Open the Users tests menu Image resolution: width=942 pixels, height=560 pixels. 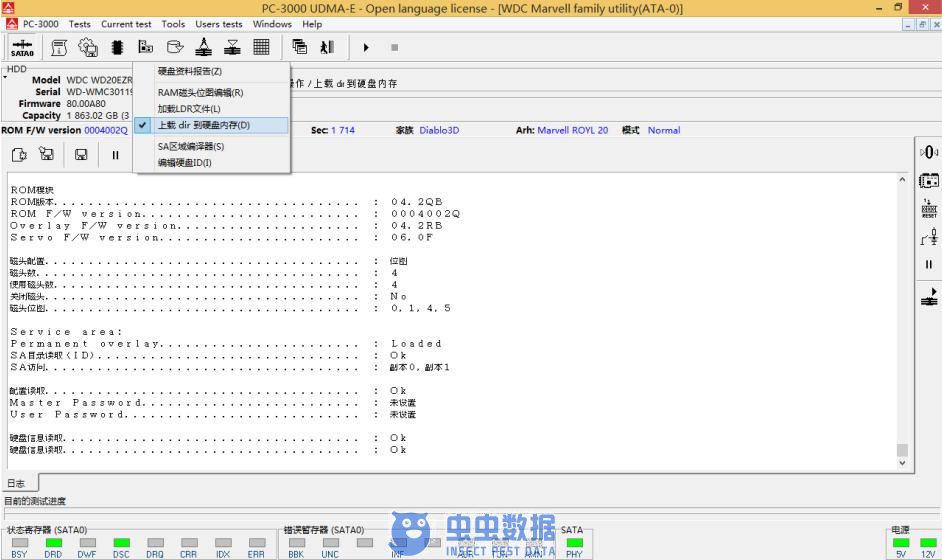coord(219,24)
